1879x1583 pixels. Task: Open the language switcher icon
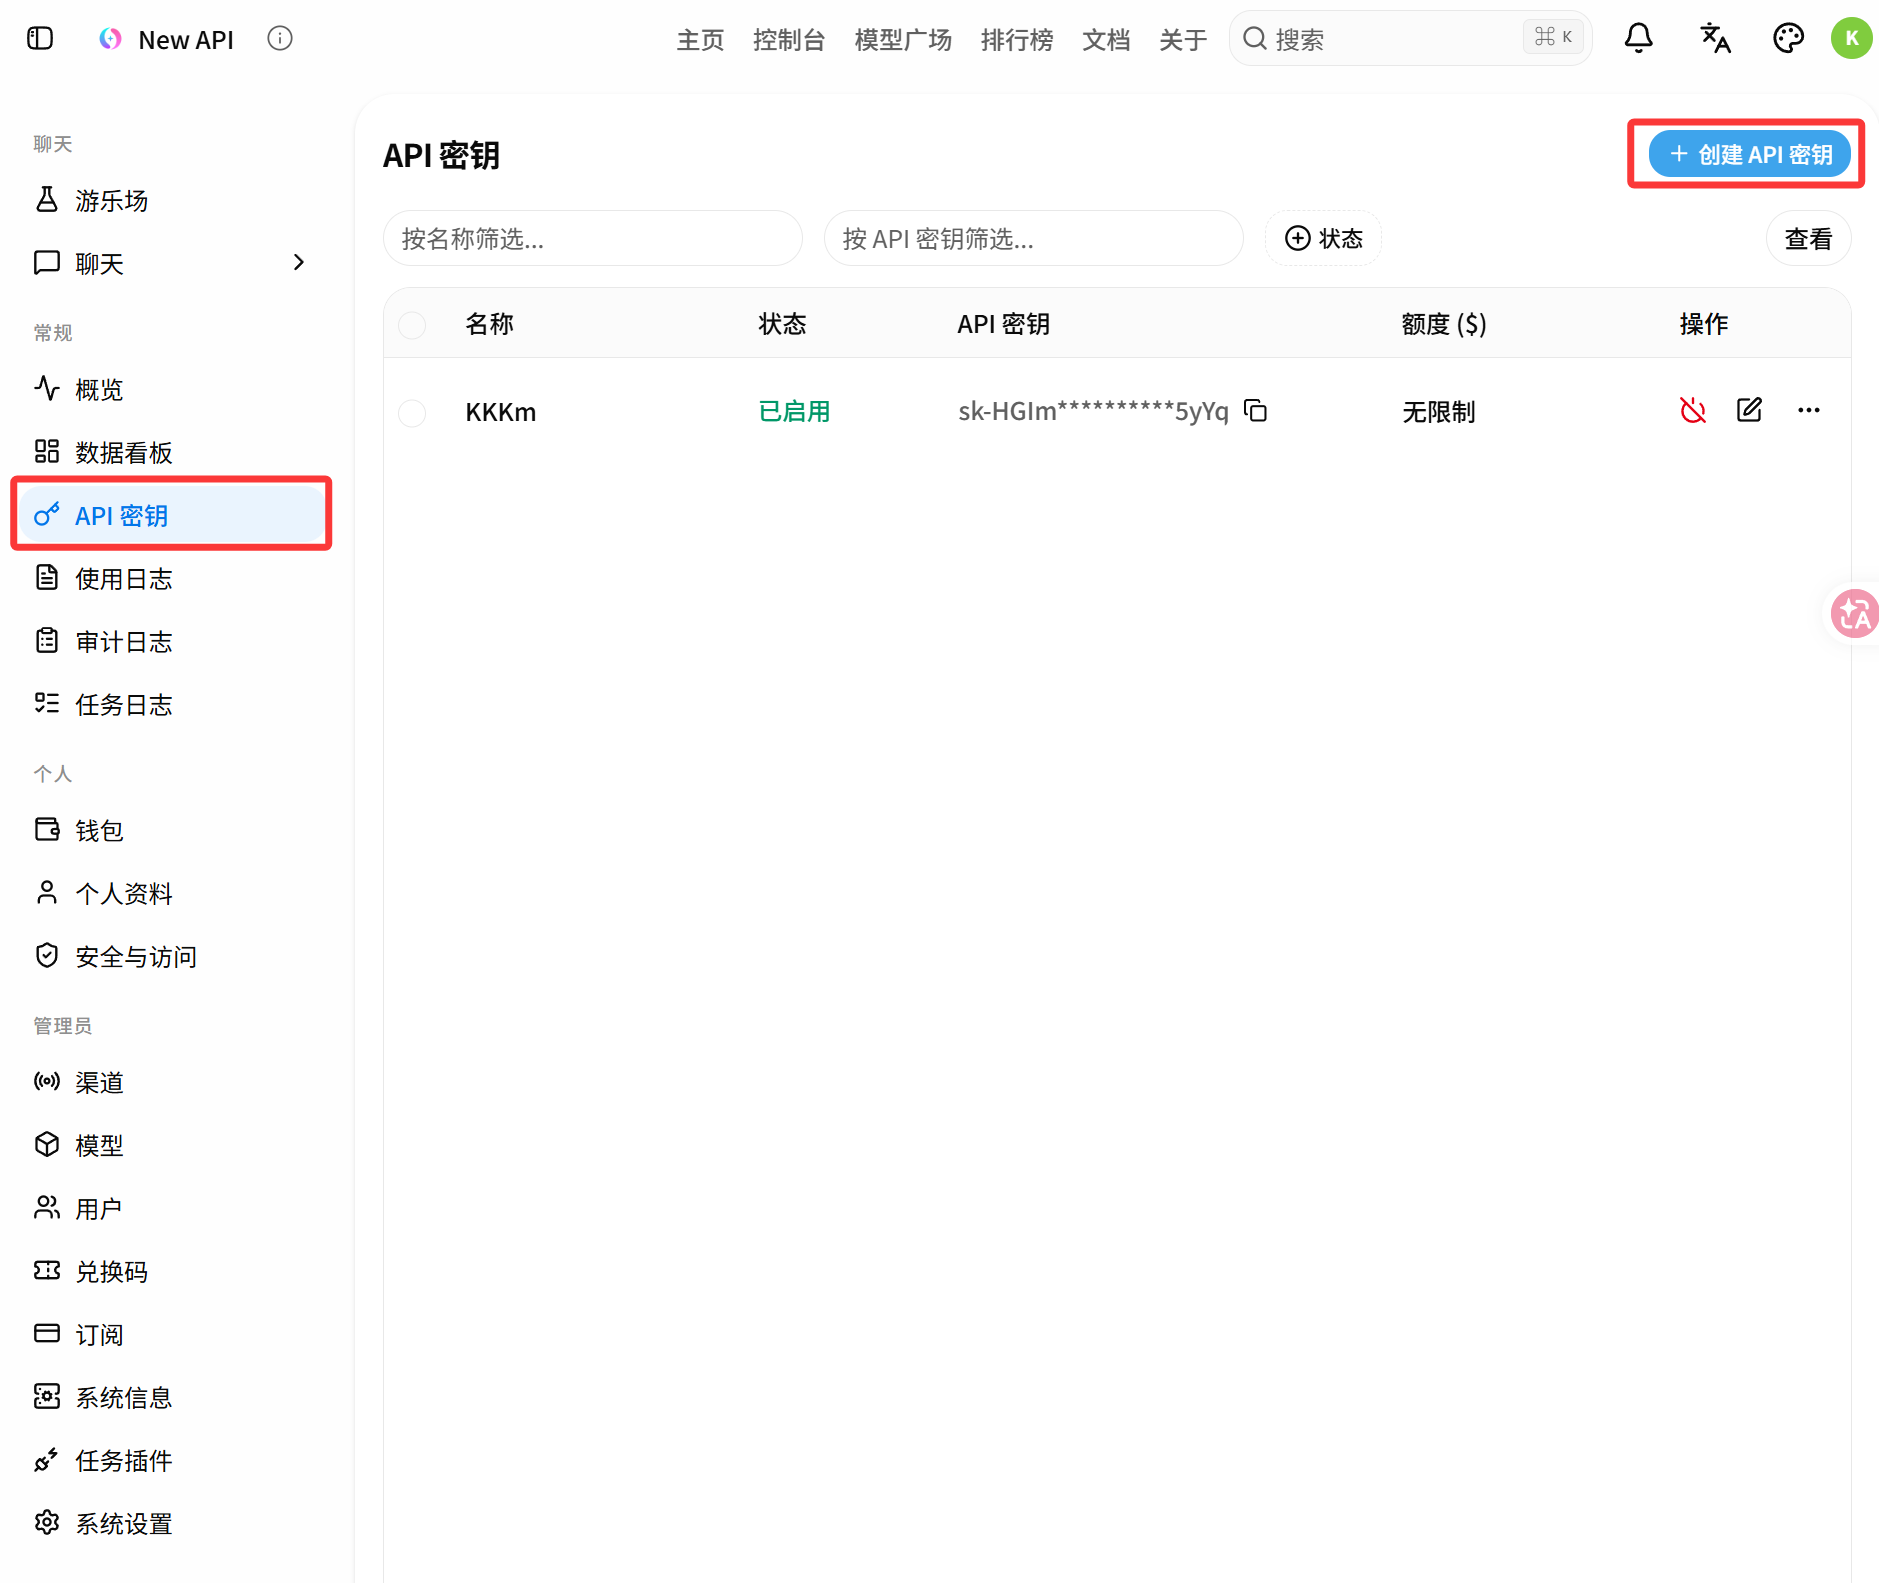1715,38
